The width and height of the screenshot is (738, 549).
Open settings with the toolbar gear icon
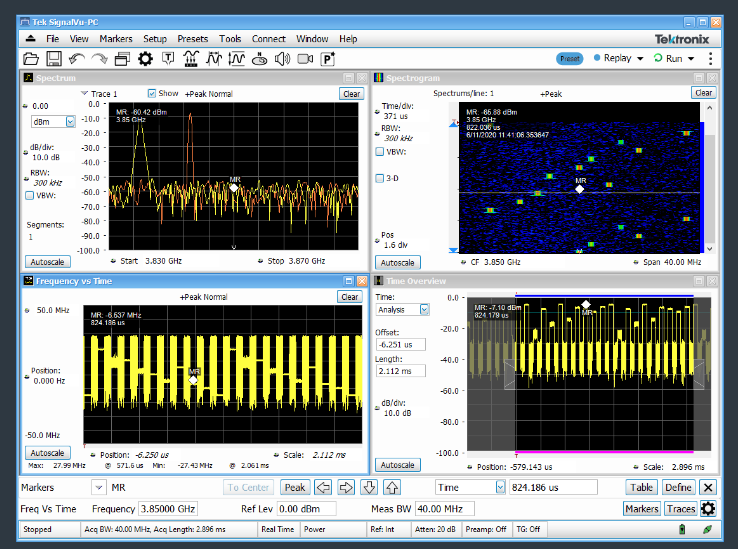point(145,59)
